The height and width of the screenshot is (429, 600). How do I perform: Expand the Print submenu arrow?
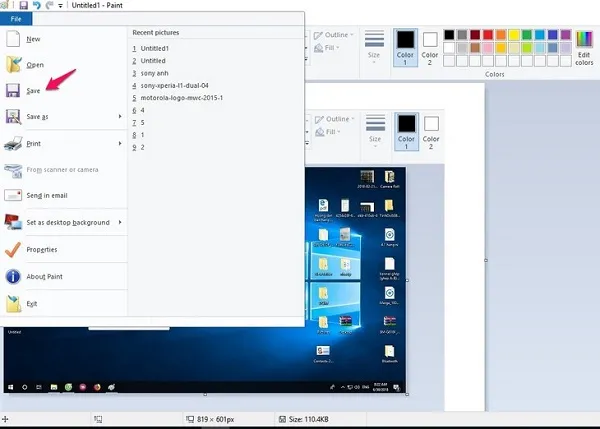coord(120,143)
